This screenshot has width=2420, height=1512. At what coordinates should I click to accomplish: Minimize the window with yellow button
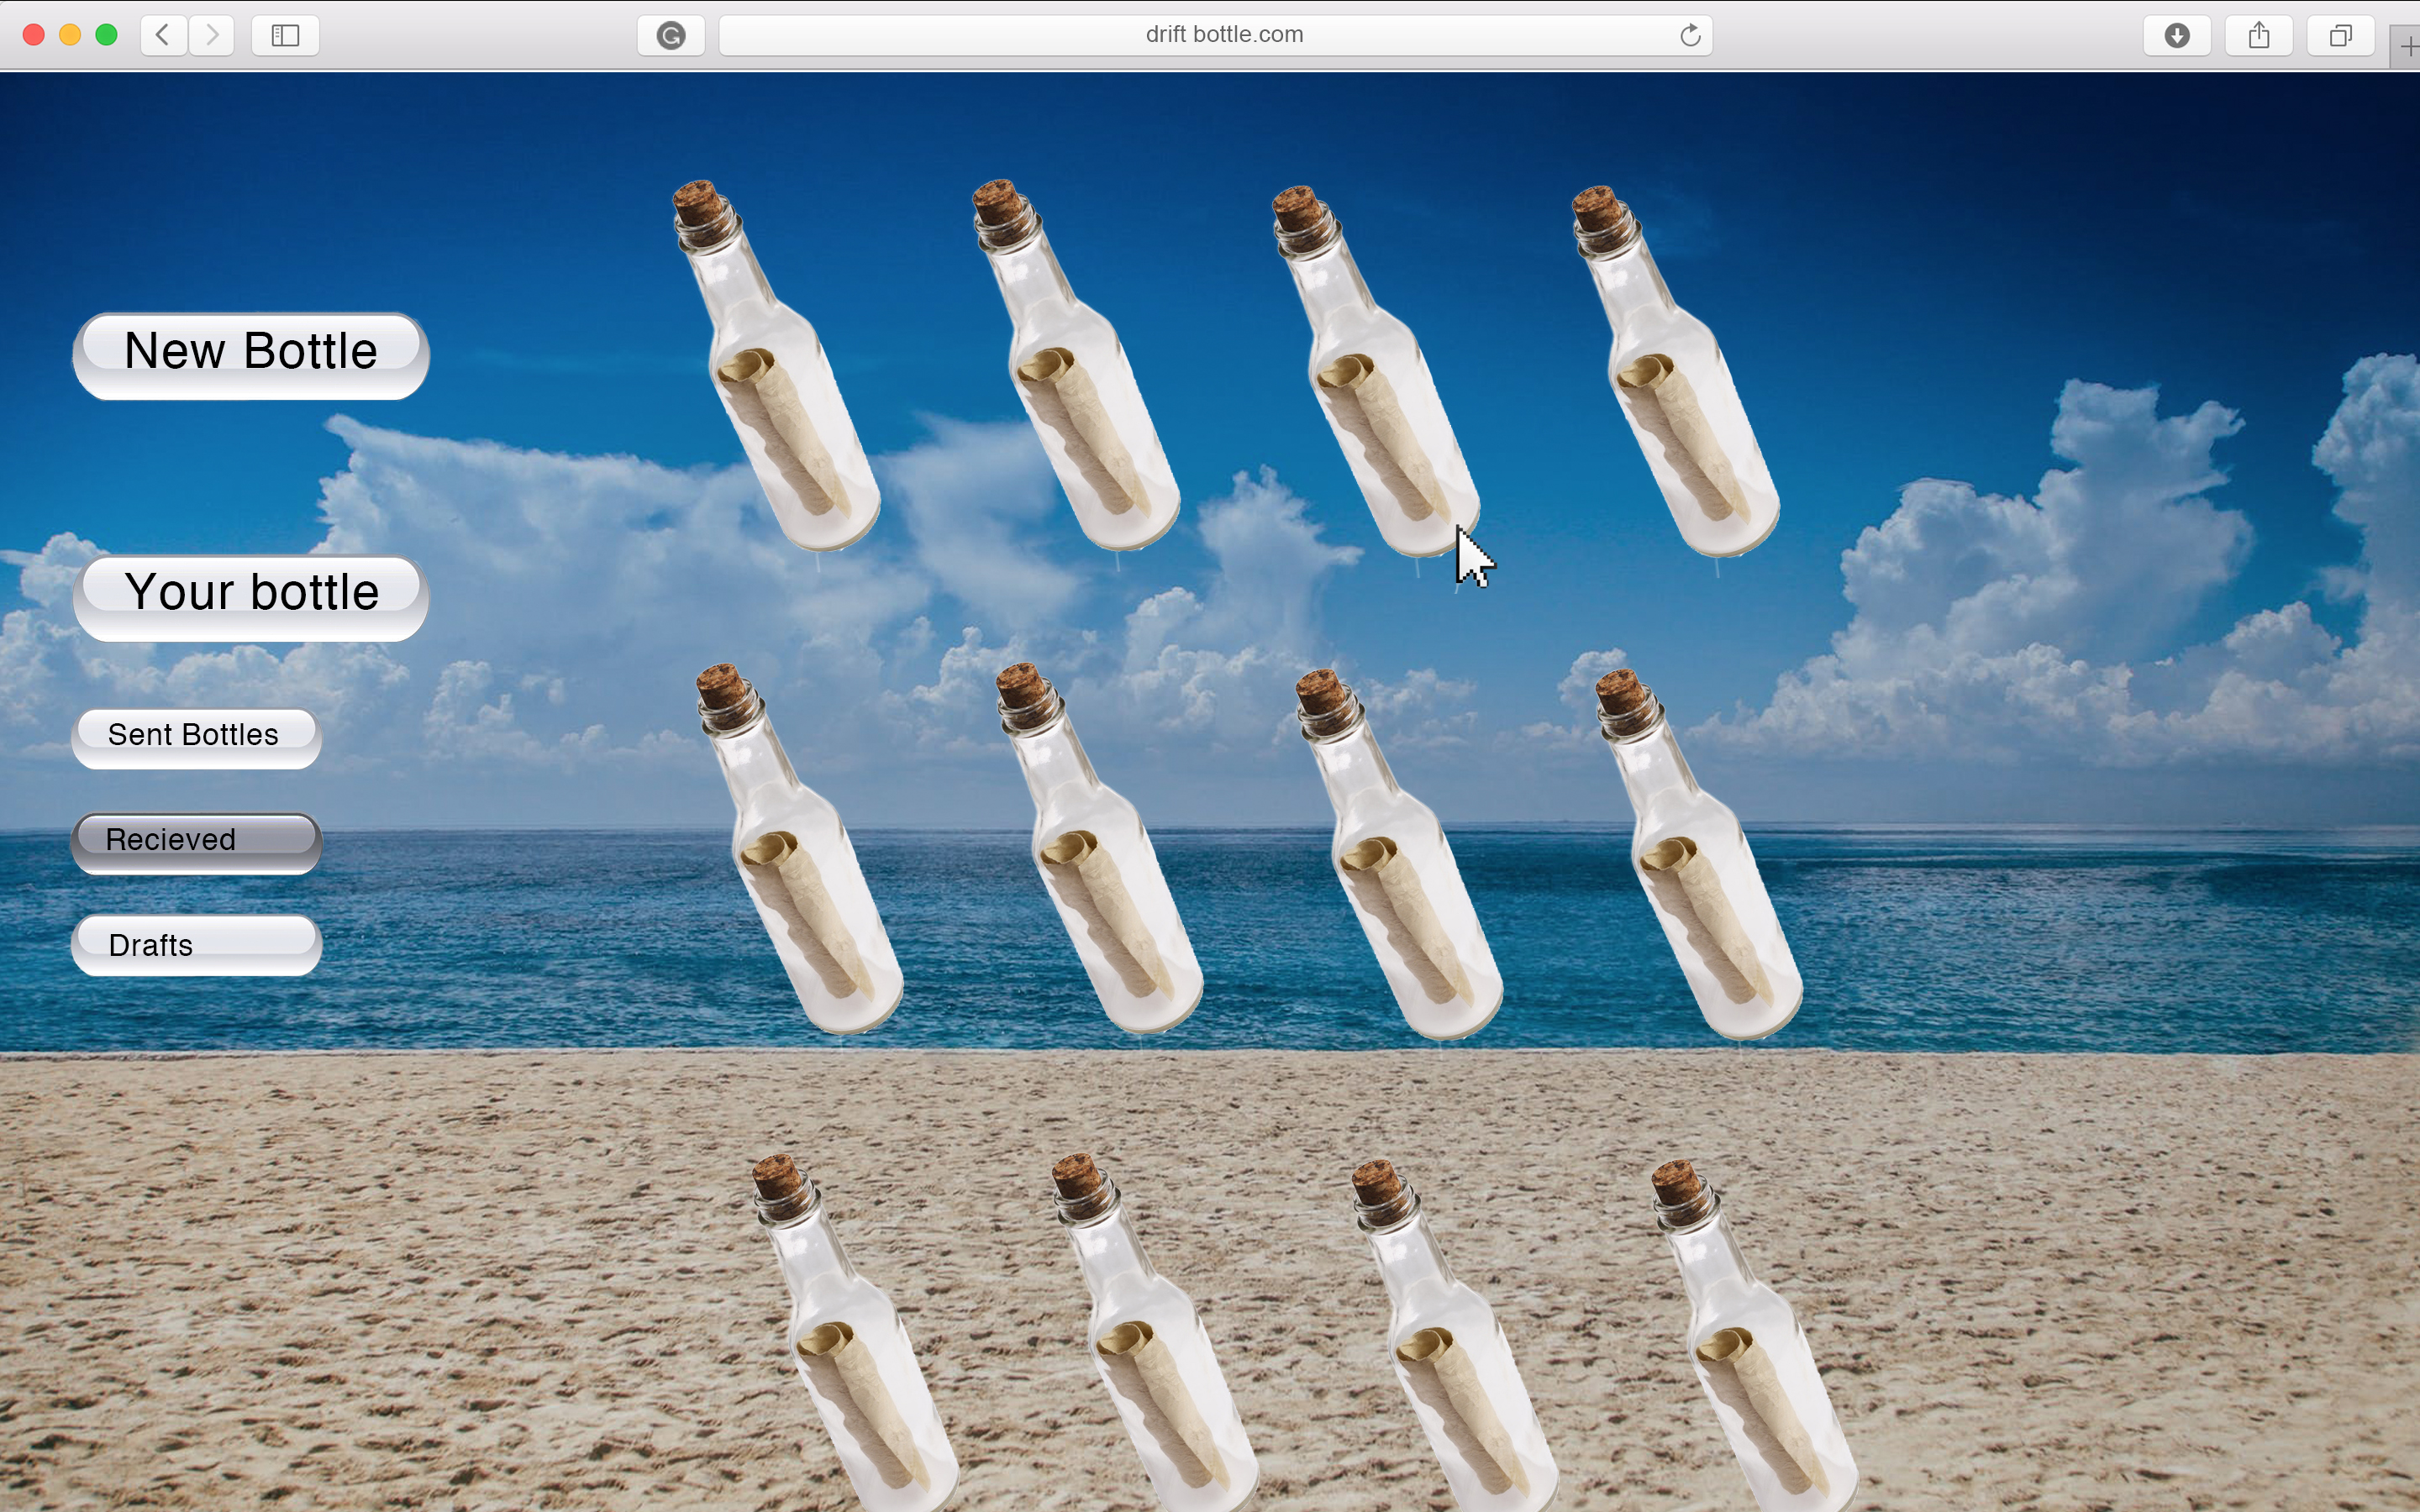click(x=70, y=35)
